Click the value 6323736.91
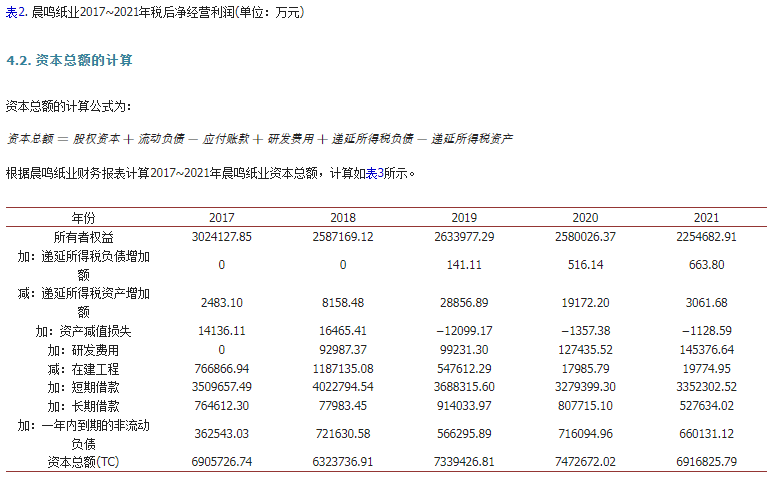The image size is (776, 485). coord(343,462)
